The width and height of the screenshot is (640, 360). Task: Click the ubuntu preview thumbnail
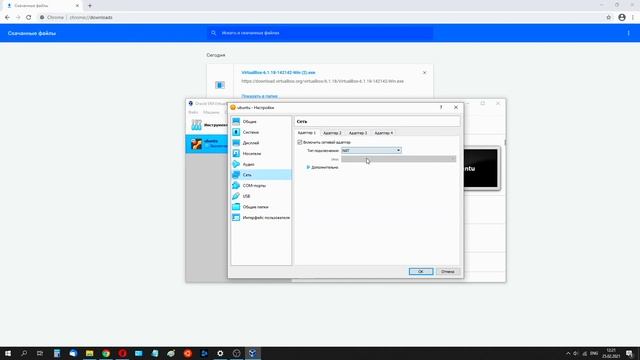(x=481, y=168)
